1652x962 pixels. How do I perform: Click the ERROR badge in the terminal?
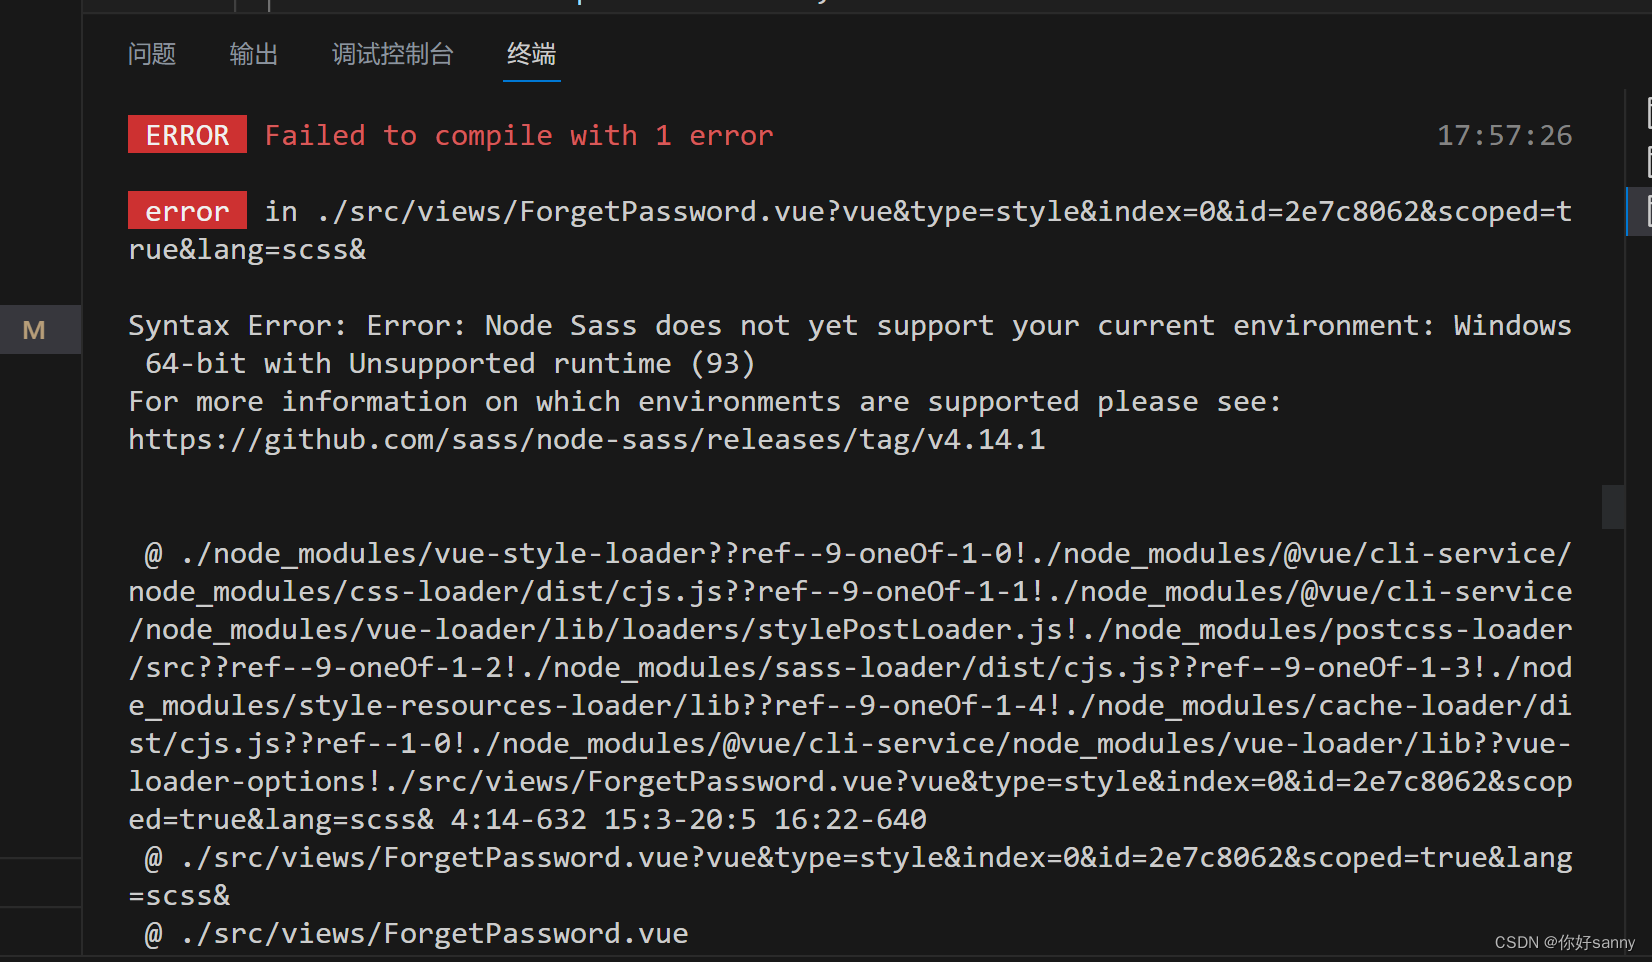[187, 134]
